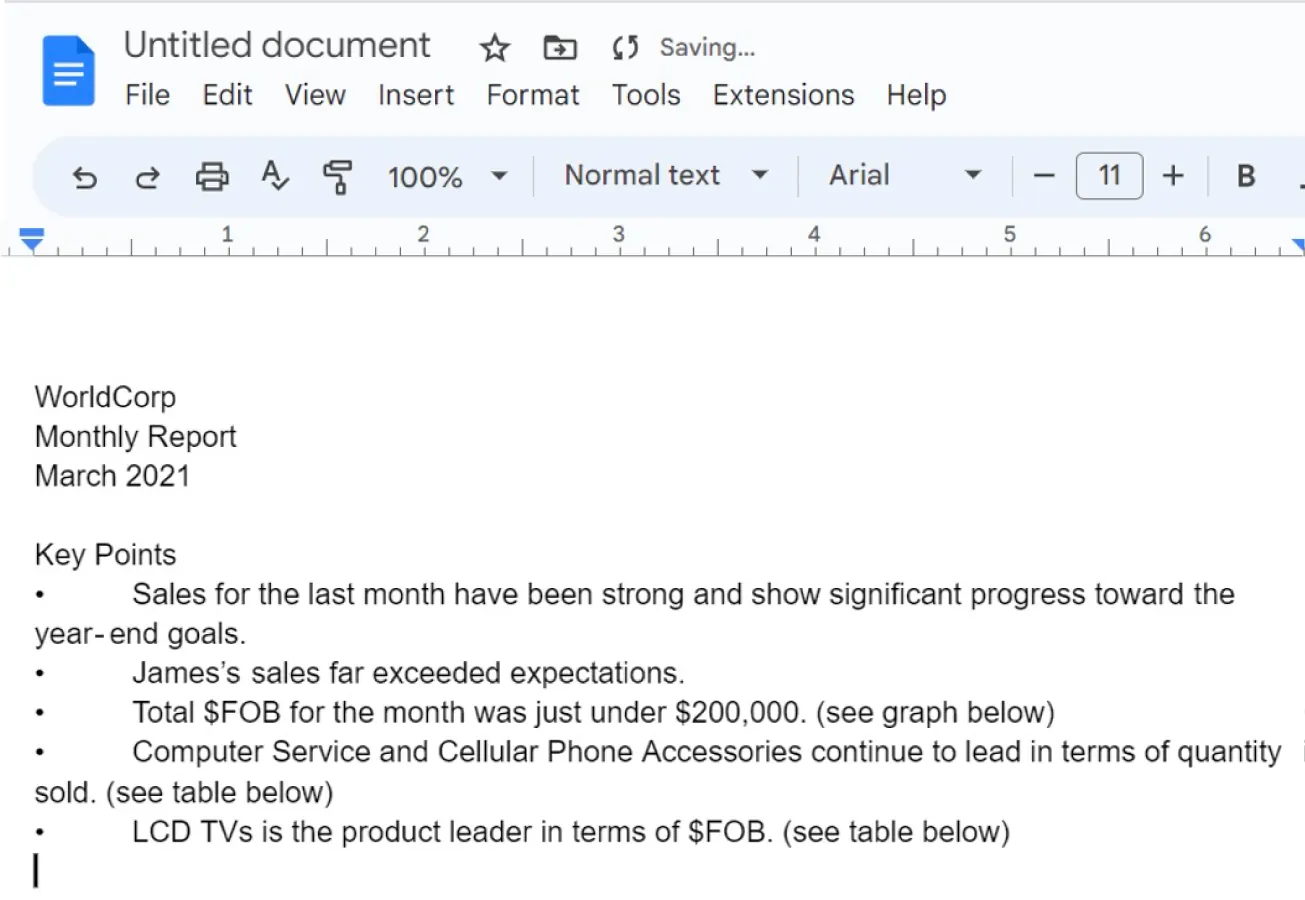Open the Normal text styles dropdown
This screenshot has height=900, width=1305.
(663, 176)
